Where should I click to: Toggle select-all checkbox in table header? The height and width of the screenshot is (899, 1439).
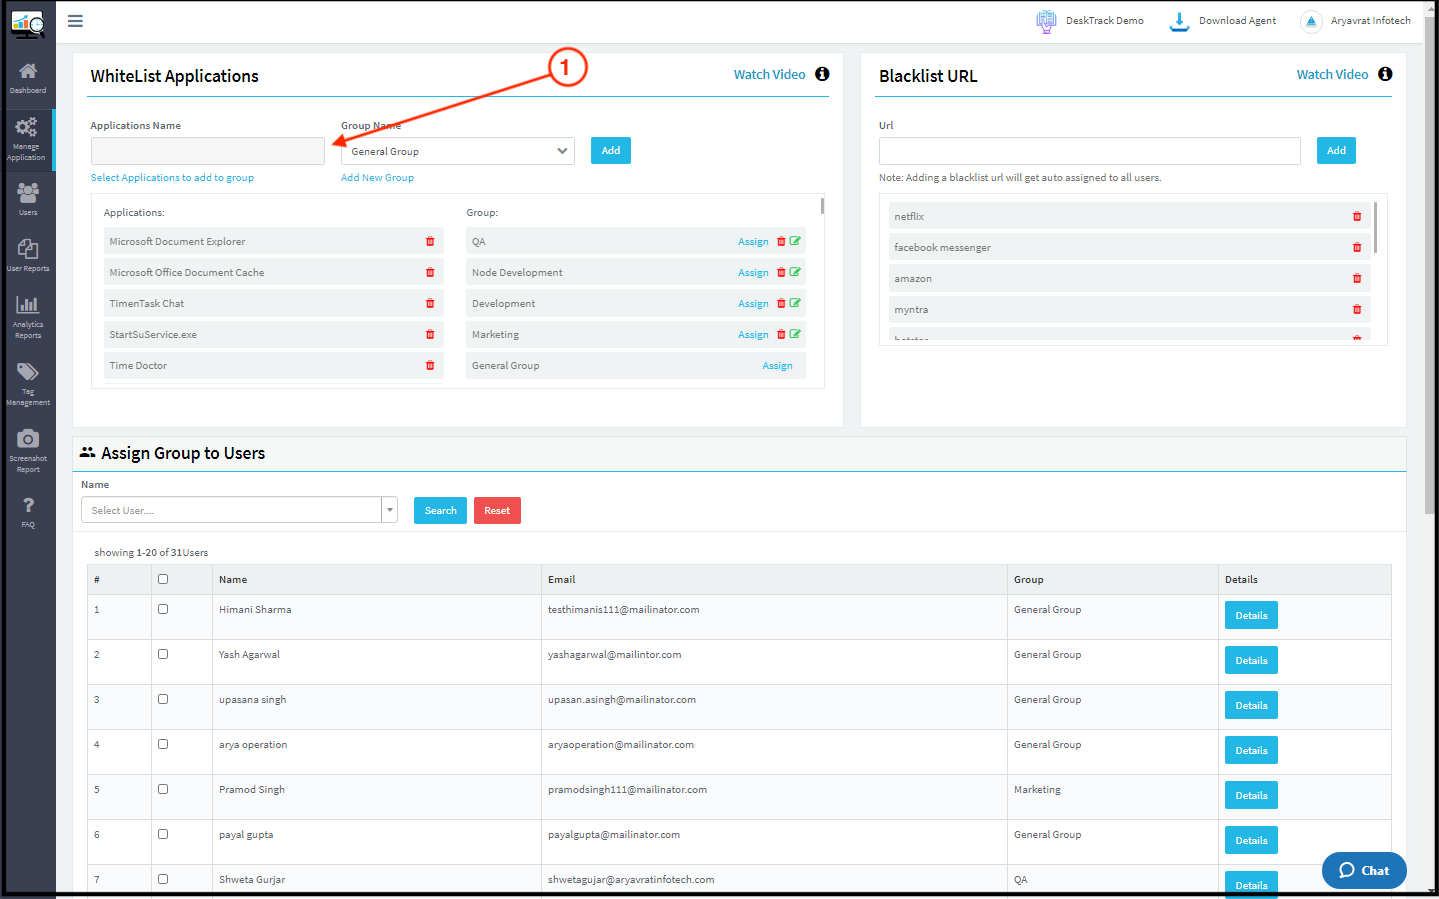(x=163, y=579)
